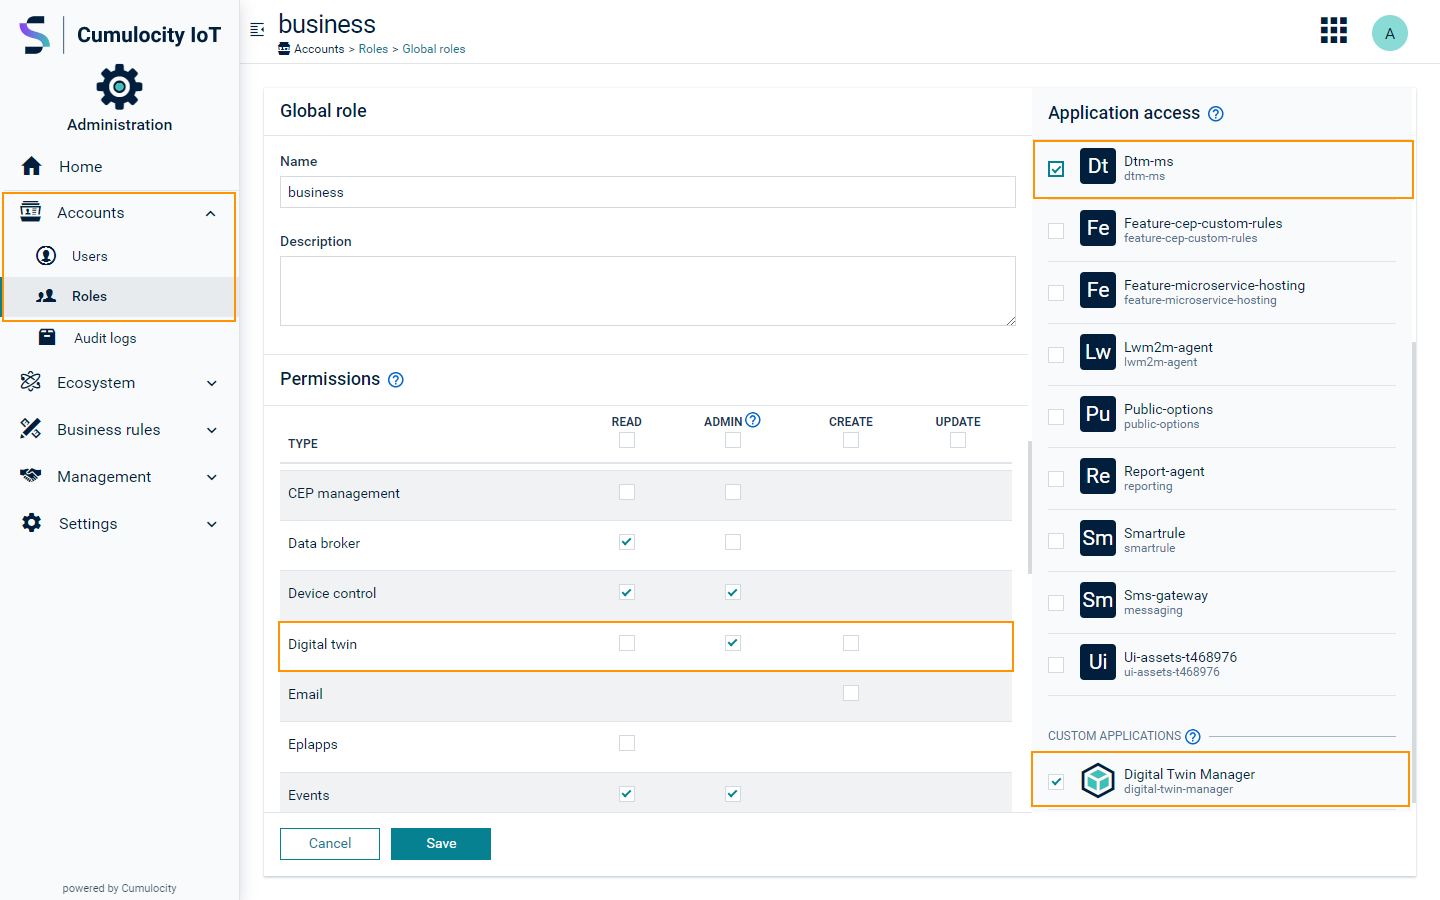Click the Ecosystem atom icon
1440x900 pixels.
pyautogui.click(x=31, y=382)
